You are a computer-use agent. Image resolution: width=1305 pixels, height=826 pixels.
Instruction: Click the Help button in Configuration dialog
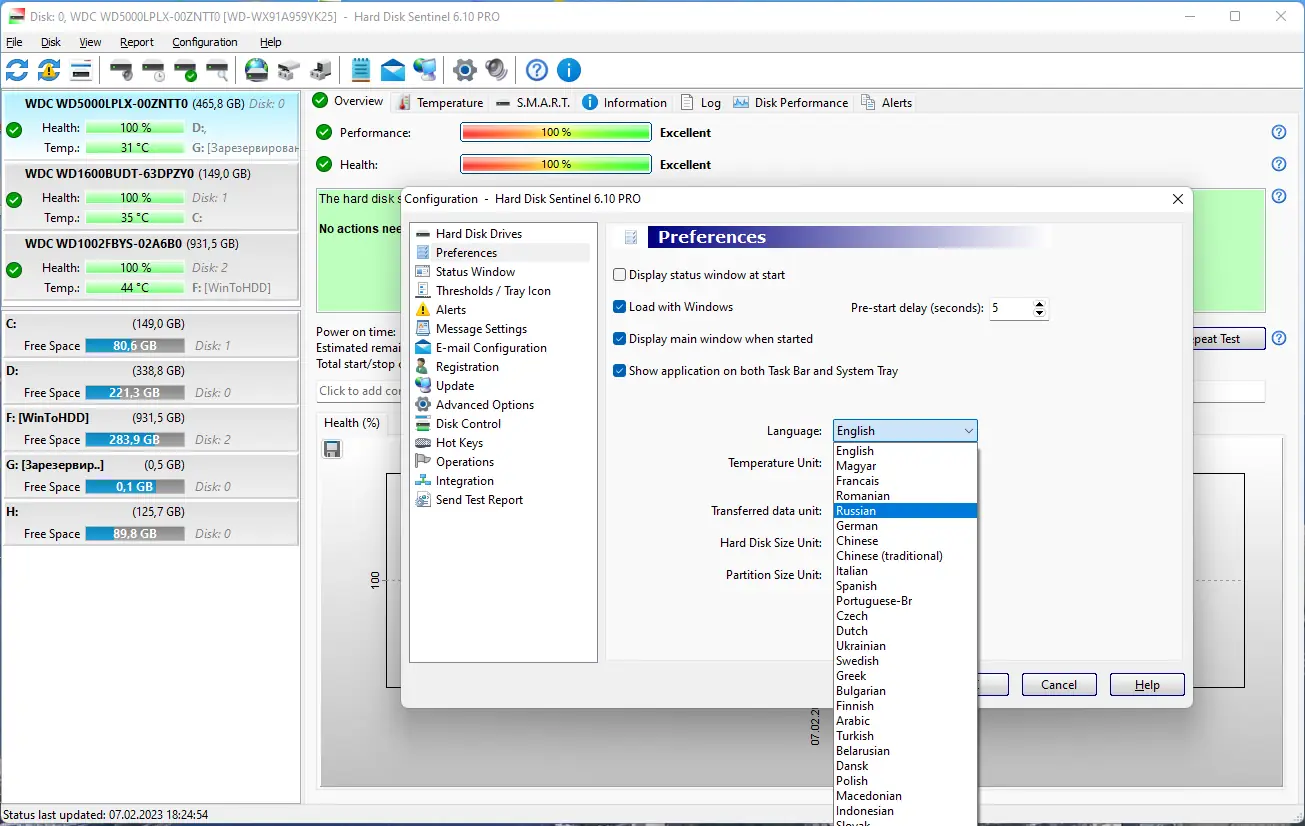pyautogui.click(x=1147, y=685)
